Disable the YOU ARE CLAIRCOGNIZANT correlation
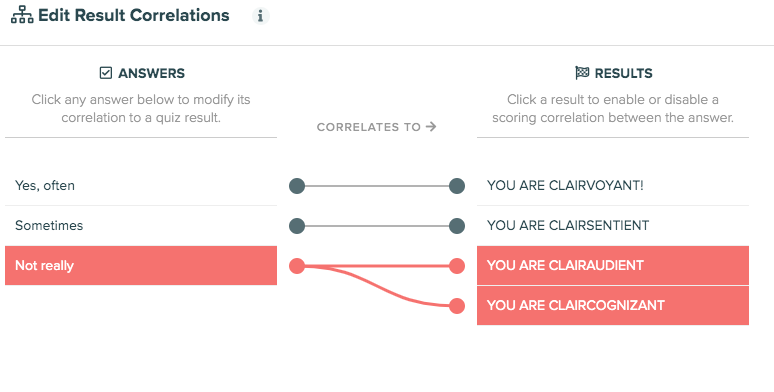Viewport: 774px width, 392px height. pyautogui.click(x=613, y=306)
